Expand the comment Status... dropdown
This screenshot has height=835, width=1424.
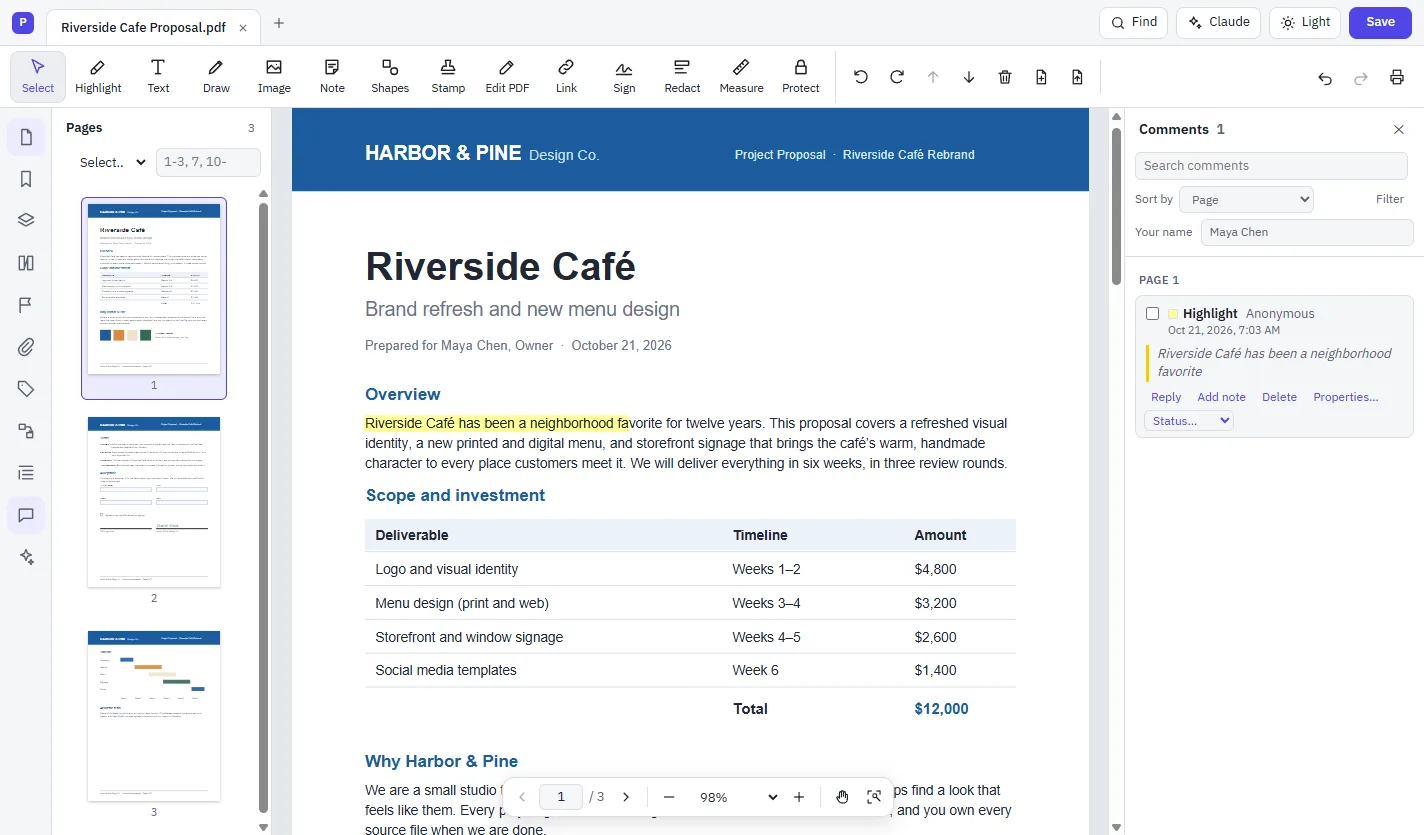[x=1189, y=421]
